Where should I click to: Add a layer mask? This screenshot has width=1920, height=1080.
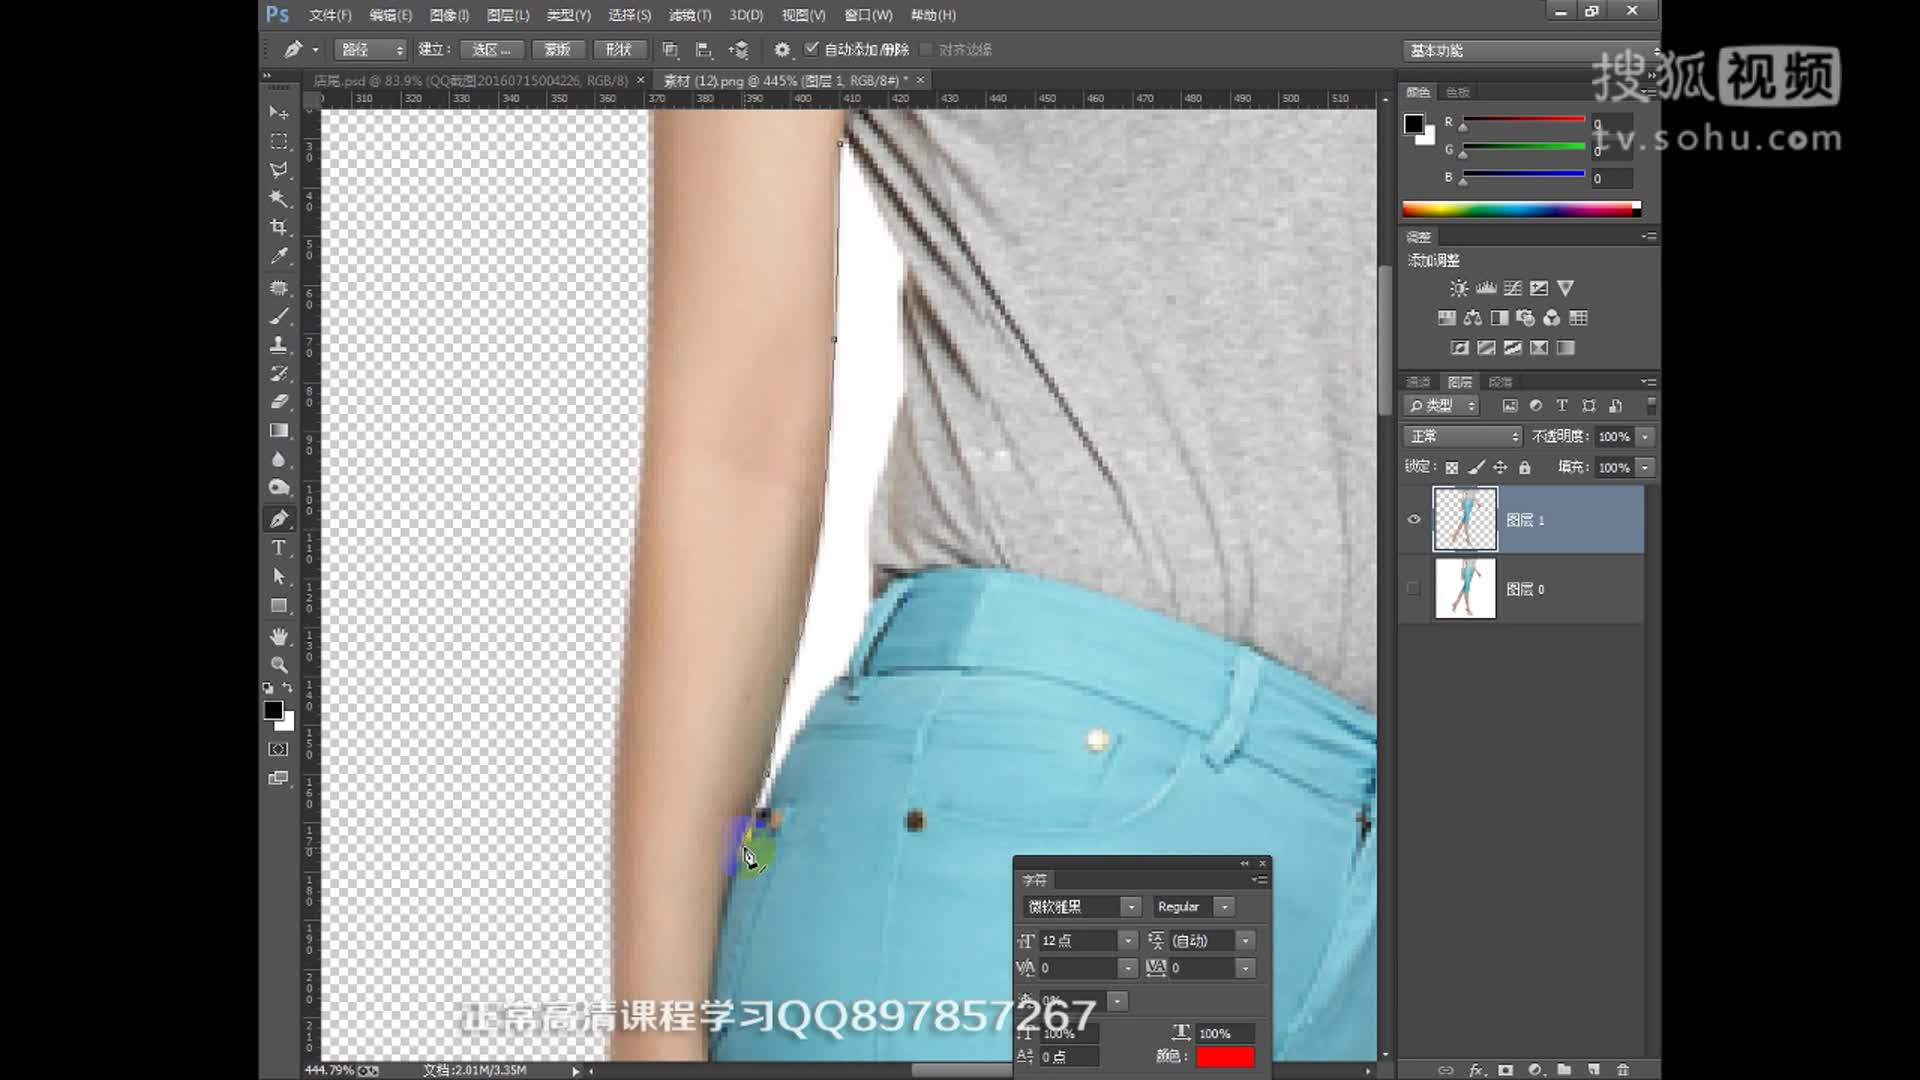(x=1506, y=1070)
